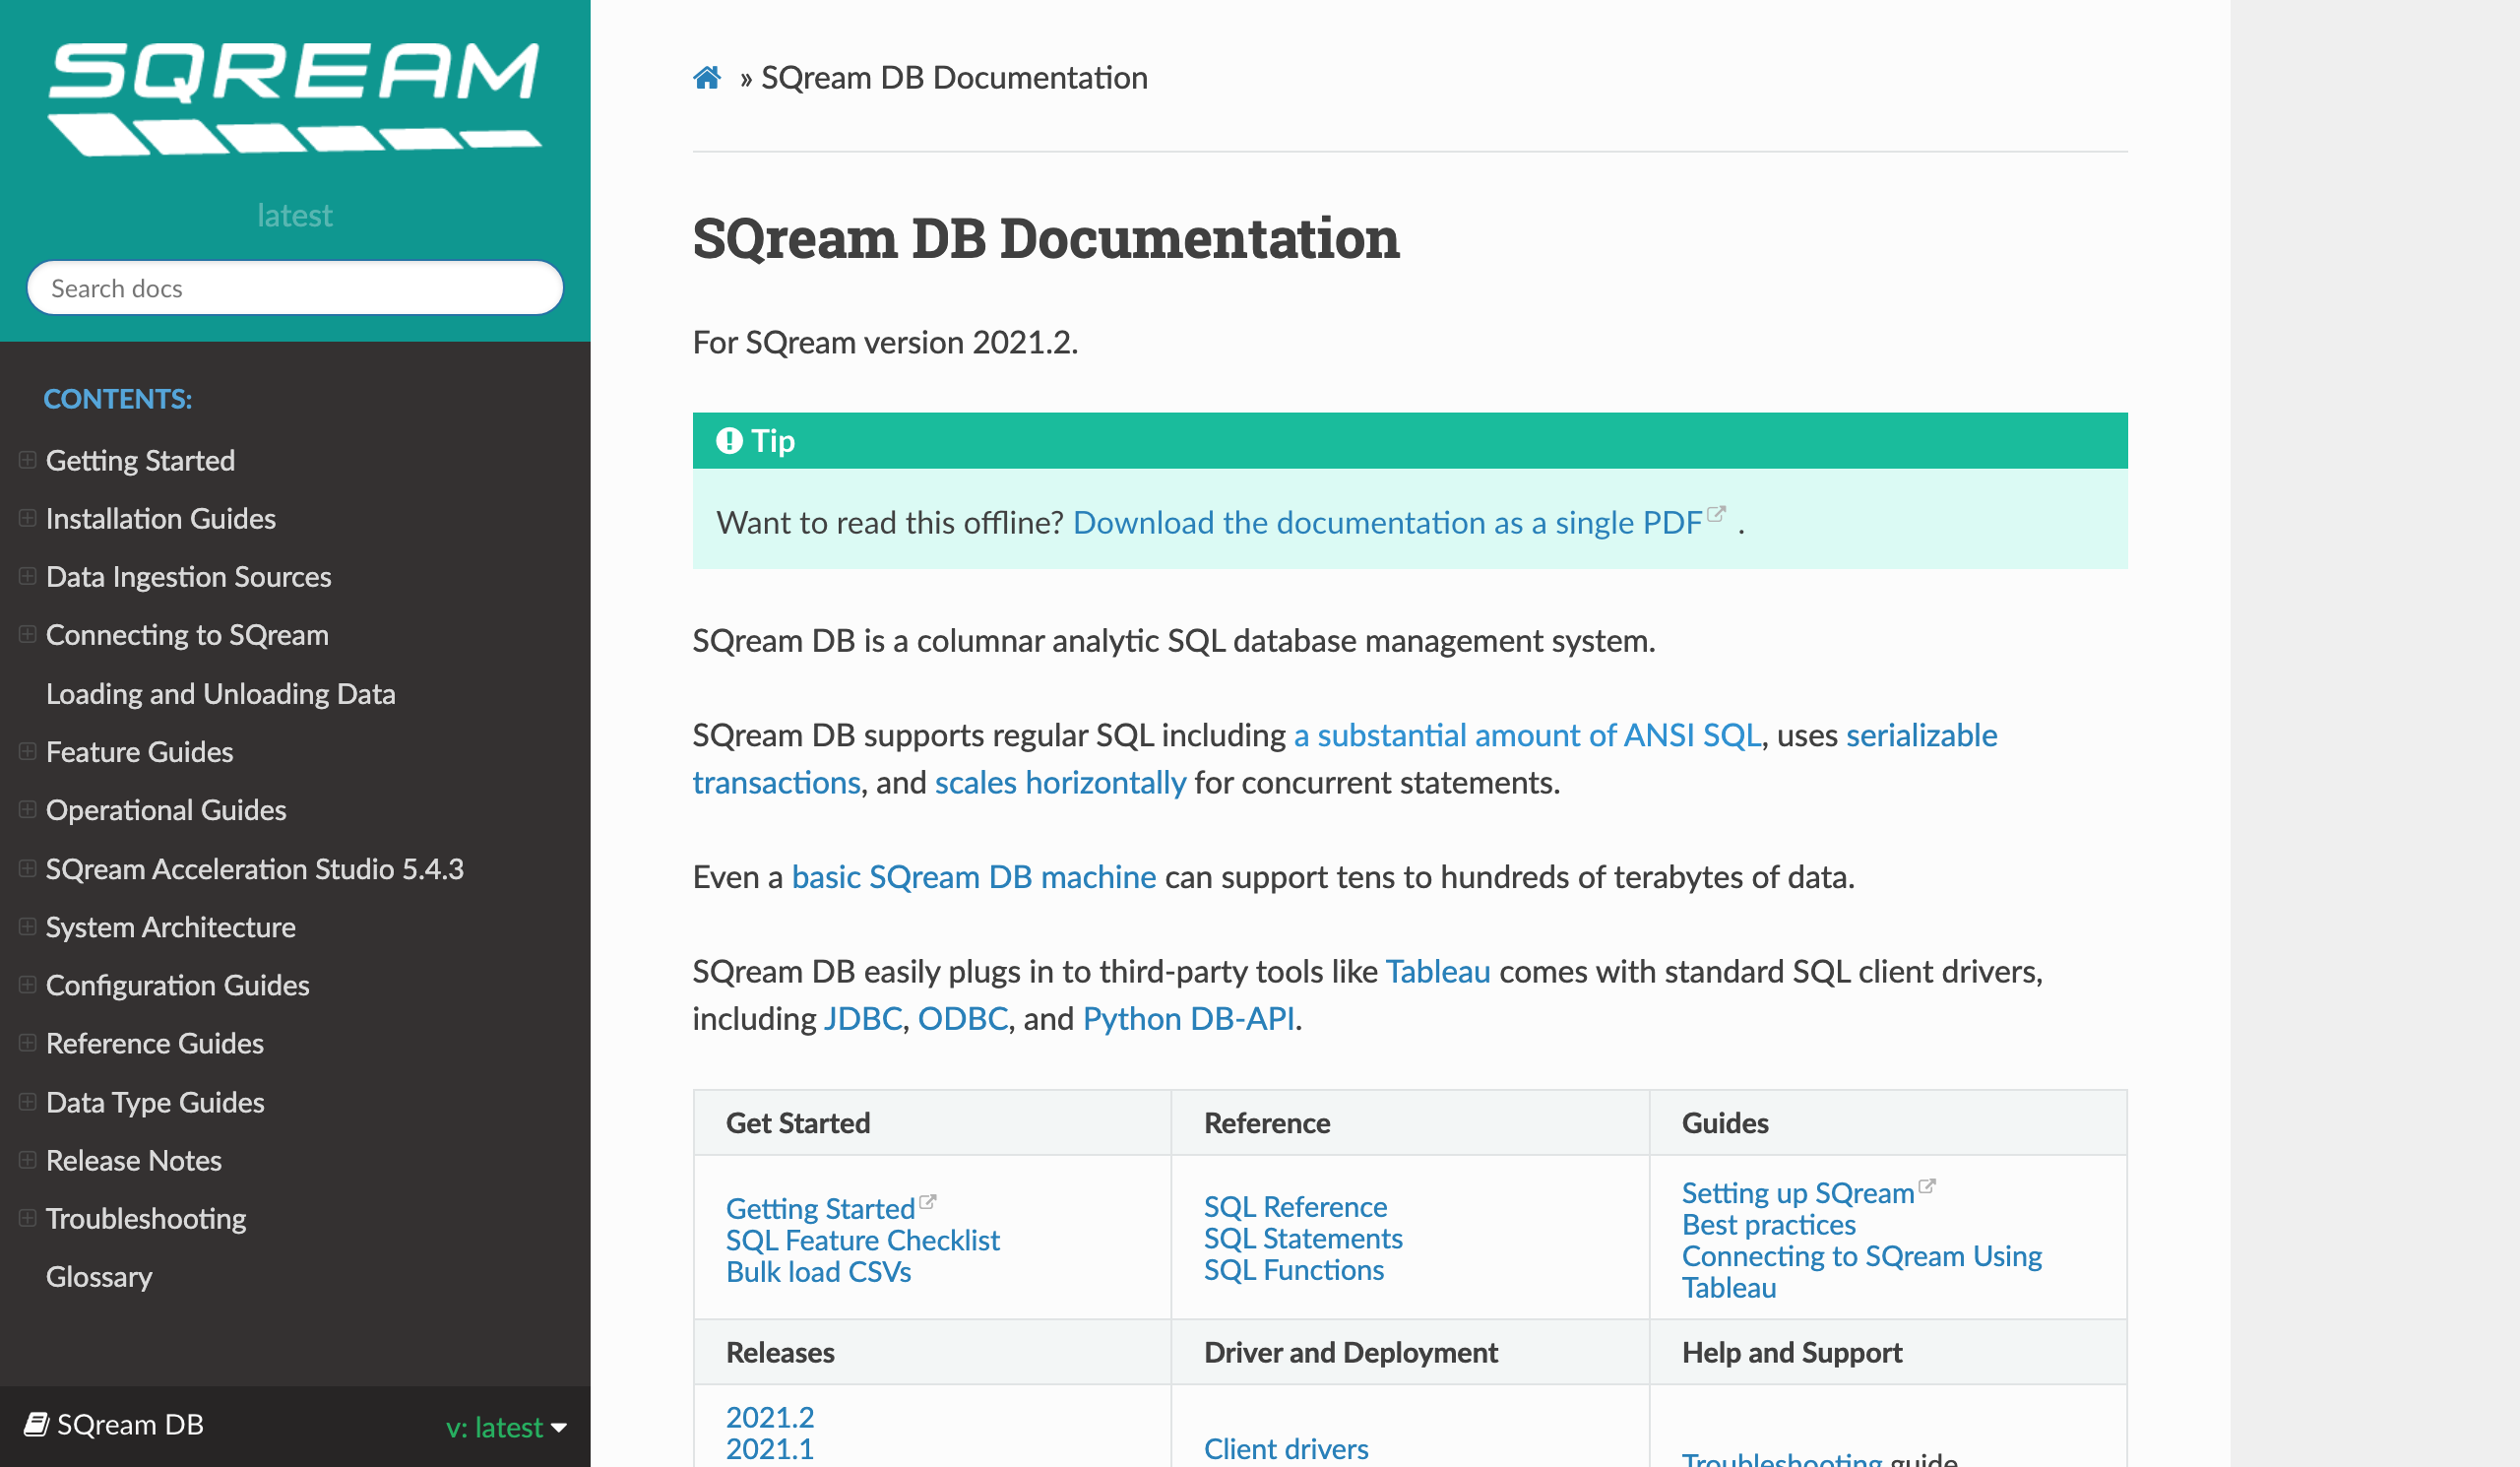2520x1467 pixels.
Task: Open the 2021.1 release link
Action: [770, 1449]
